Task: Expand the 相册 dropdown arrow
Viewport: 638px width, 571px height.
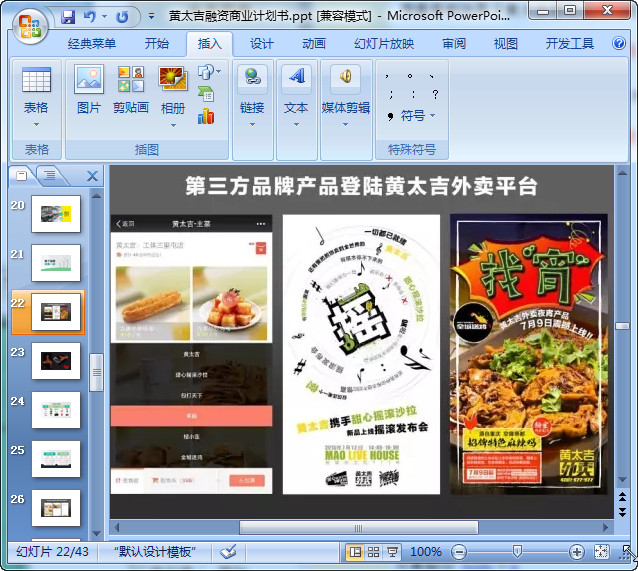Action: pyautogui.click(x=173, y=125)
